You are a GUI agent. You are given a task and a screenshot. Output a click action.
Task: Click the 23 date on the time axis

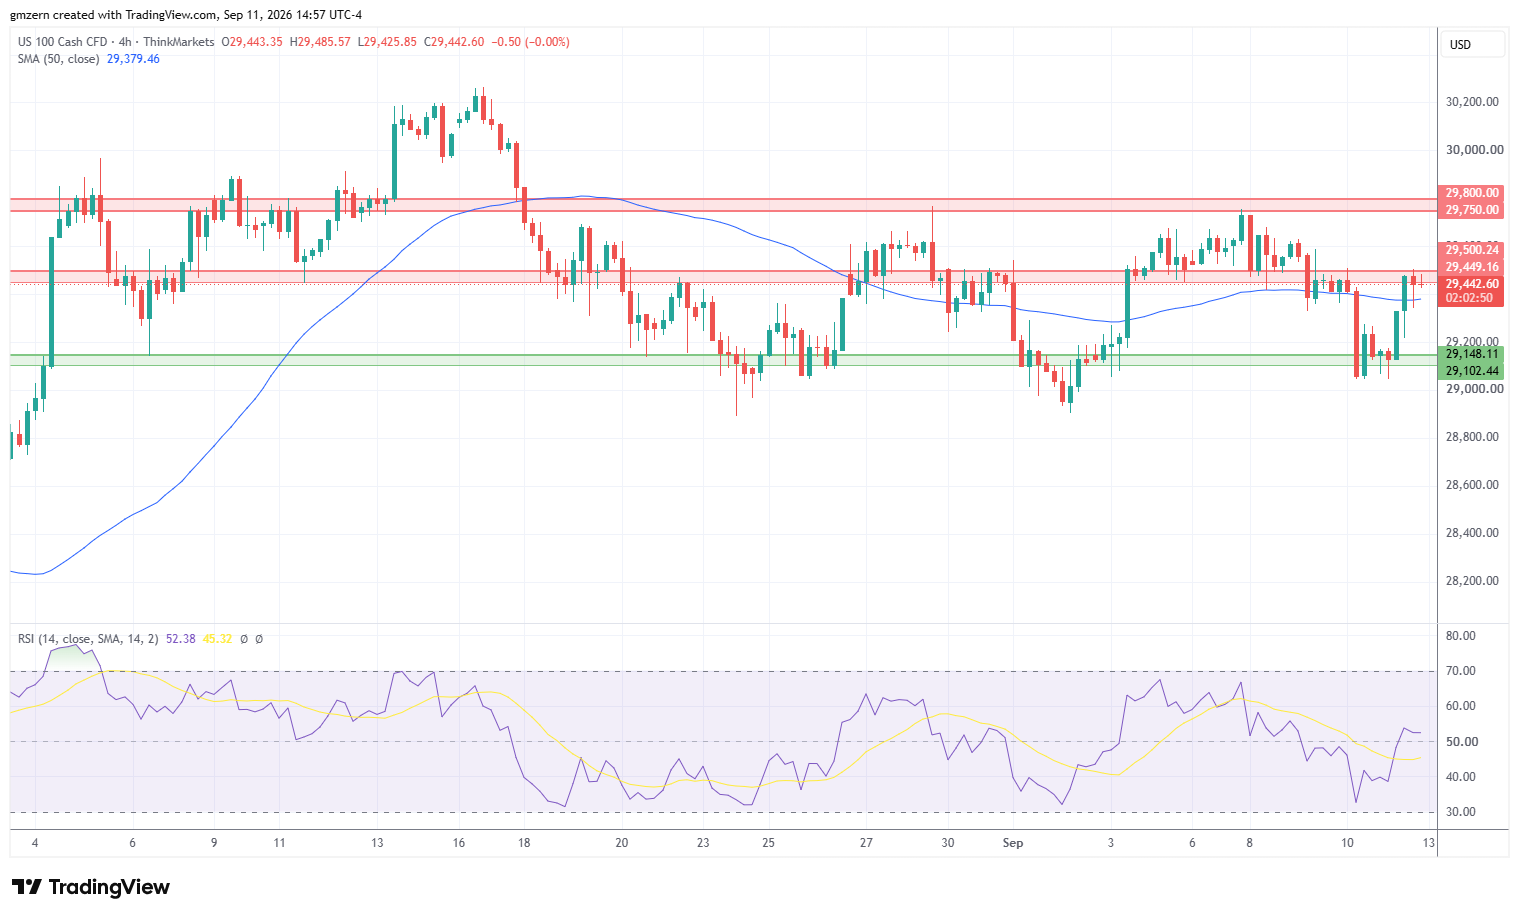(703, 843)
